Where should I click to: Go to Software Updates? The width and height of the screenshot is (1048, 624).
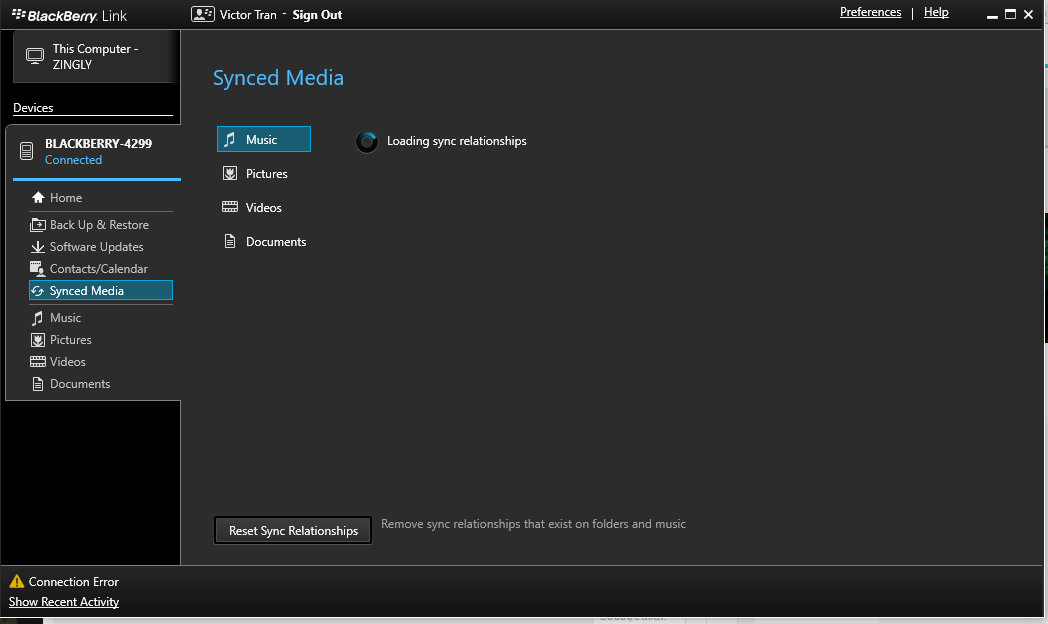click(101, 247)
